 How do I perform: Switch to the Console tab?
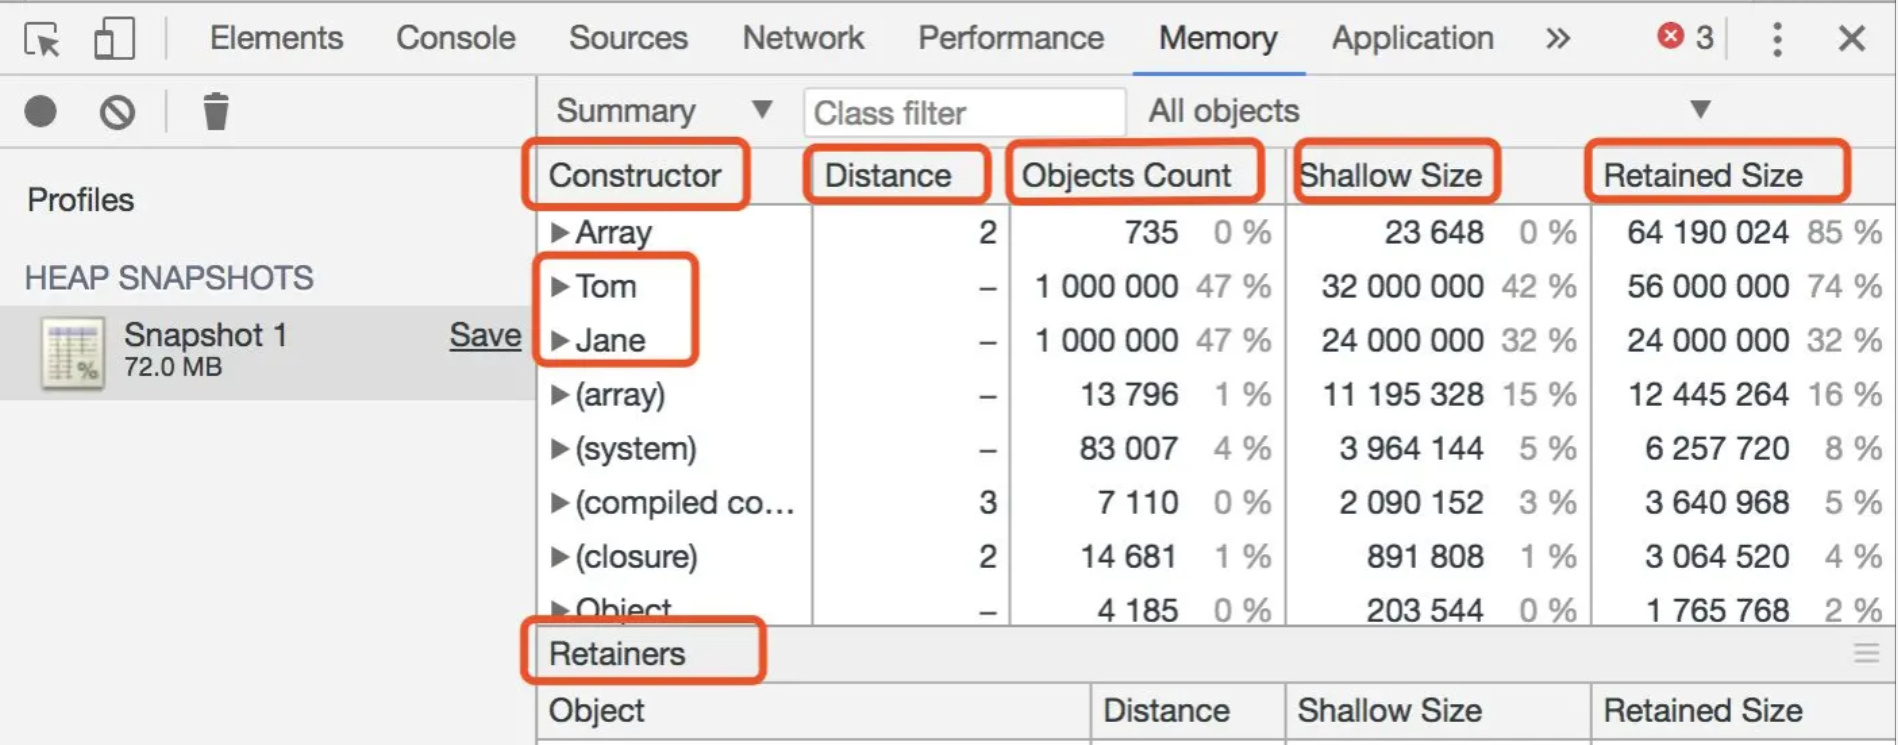click(x=456, y=38)
